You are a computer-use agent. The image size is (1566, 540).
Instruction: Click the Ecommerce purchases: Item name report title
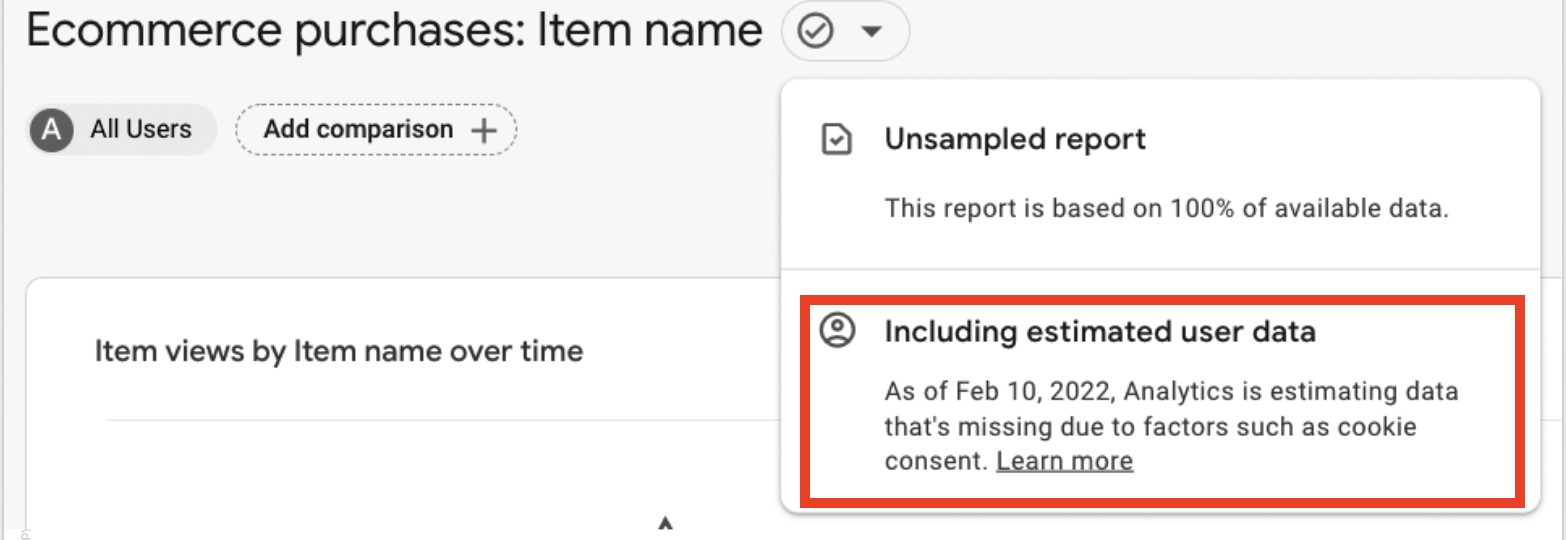[x=394, y=32]
